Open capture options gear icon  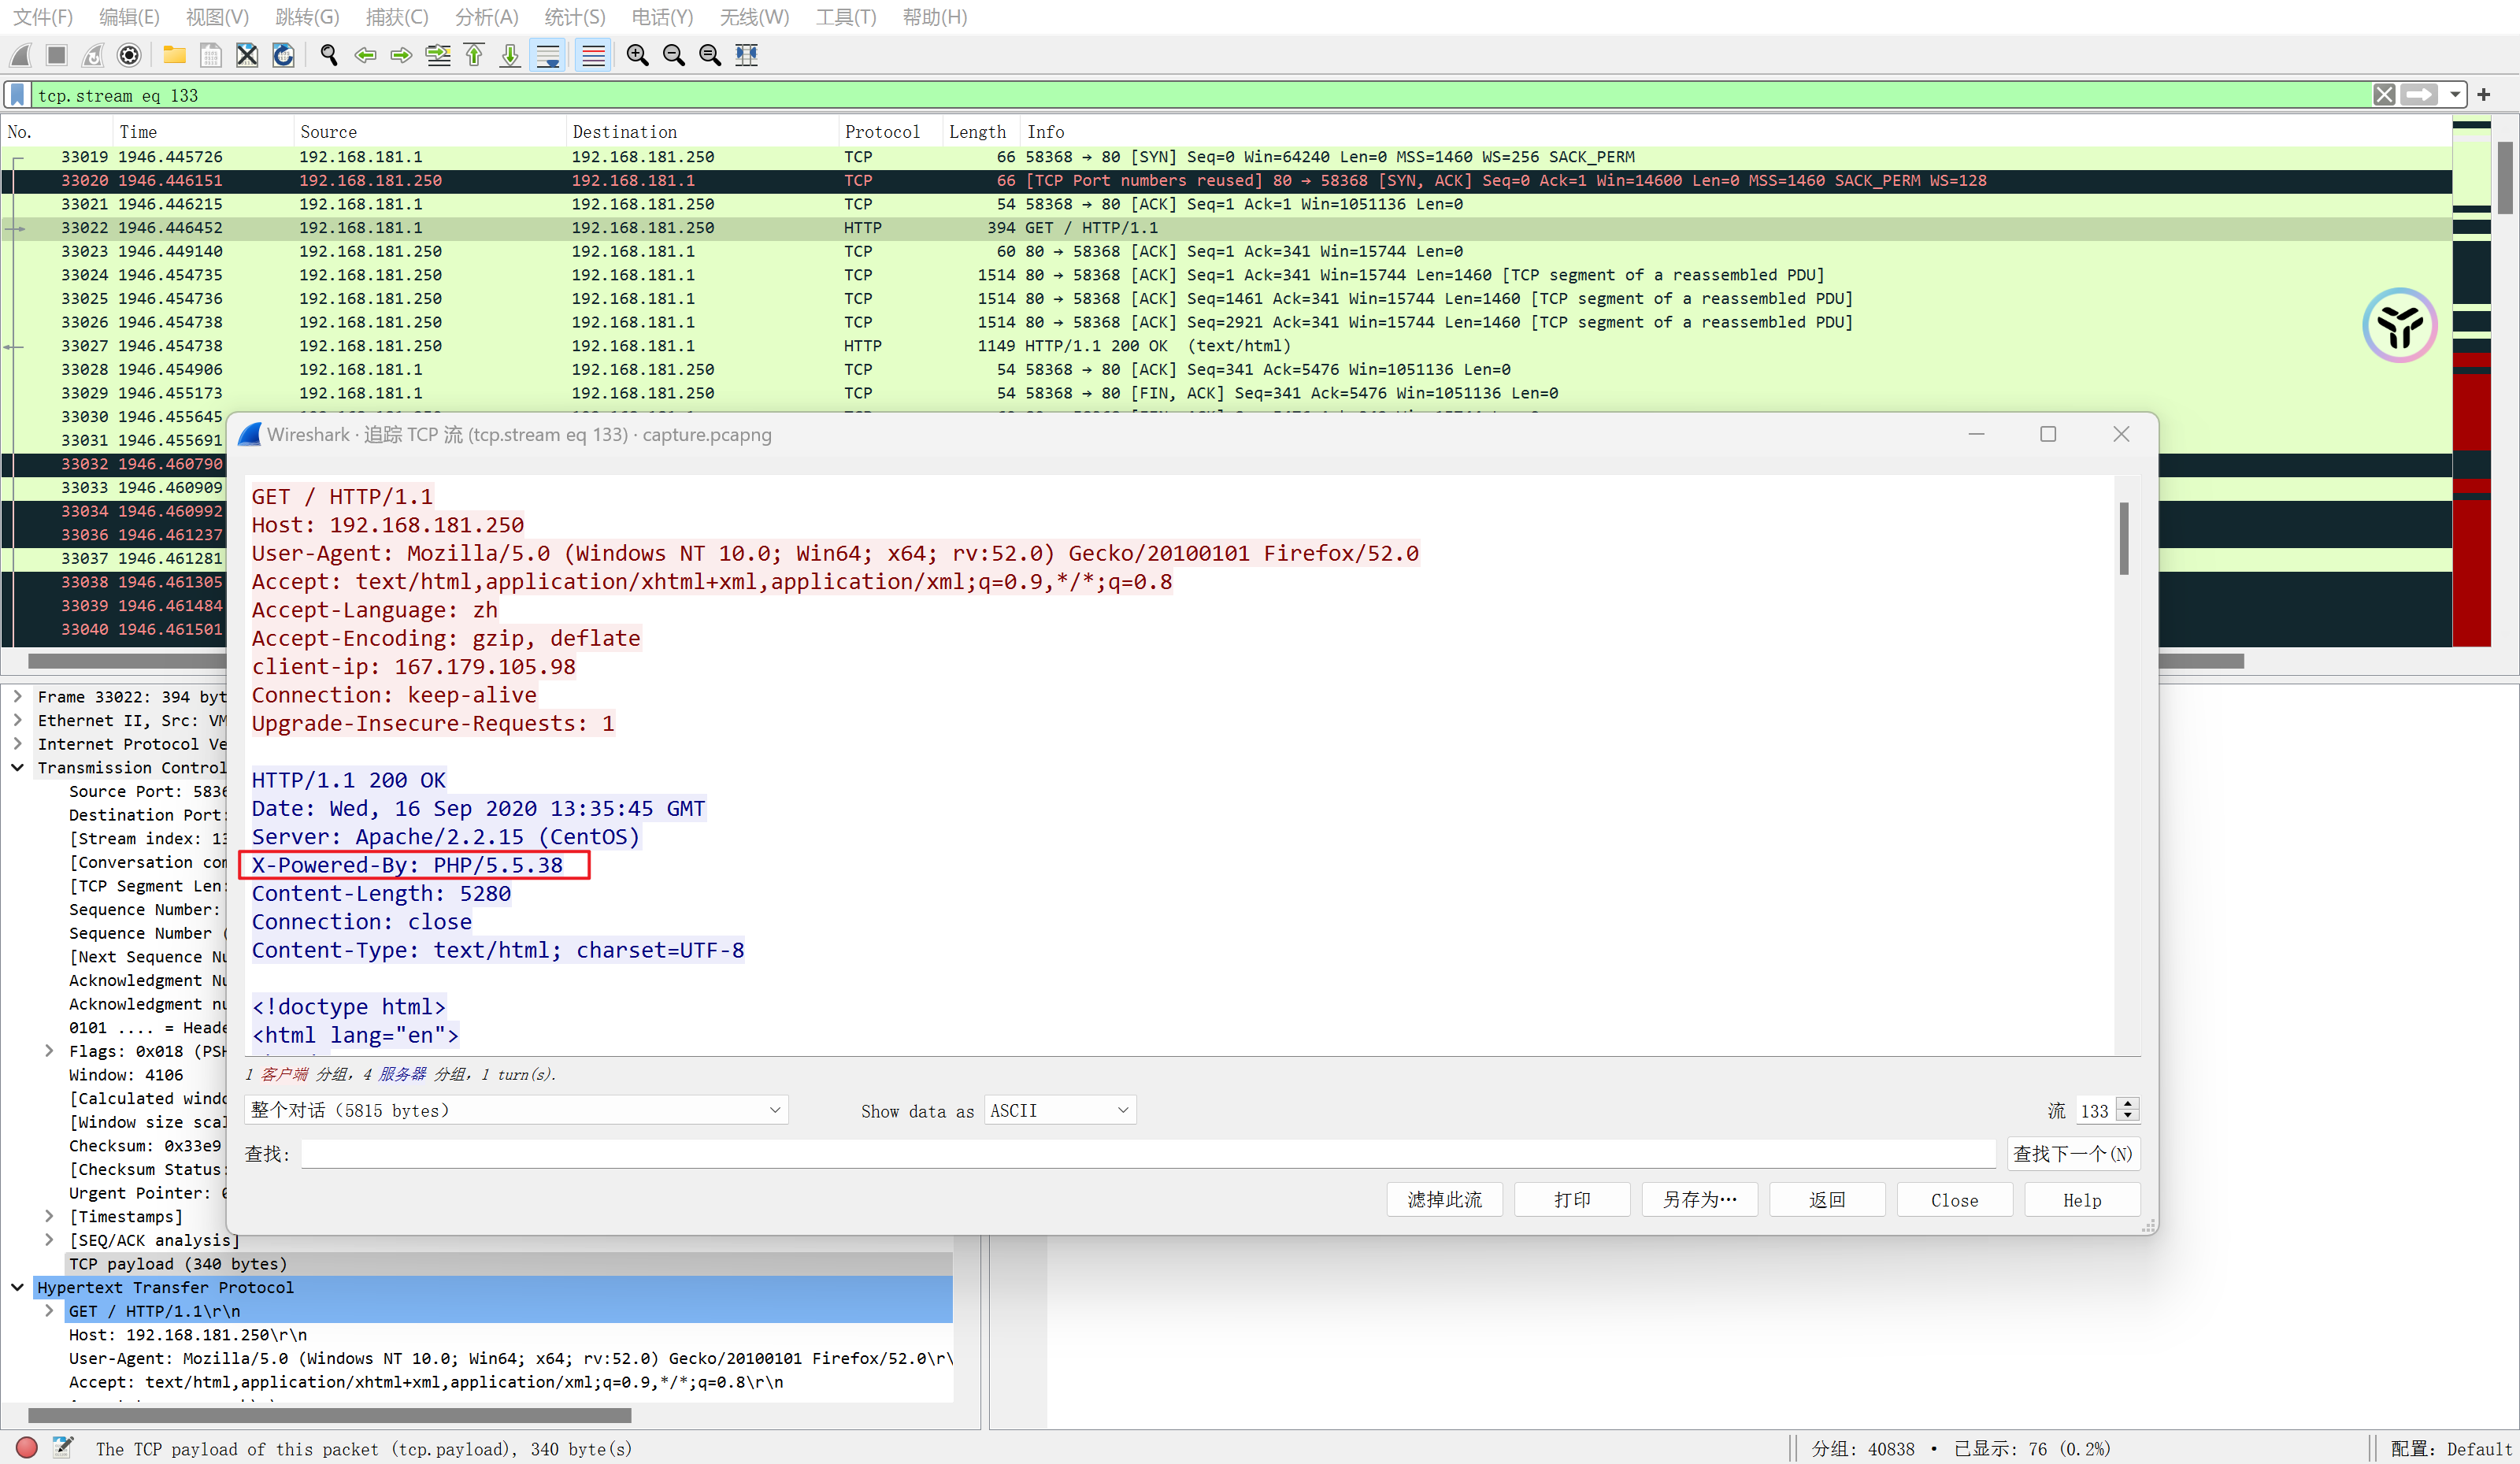pos(129,55)
